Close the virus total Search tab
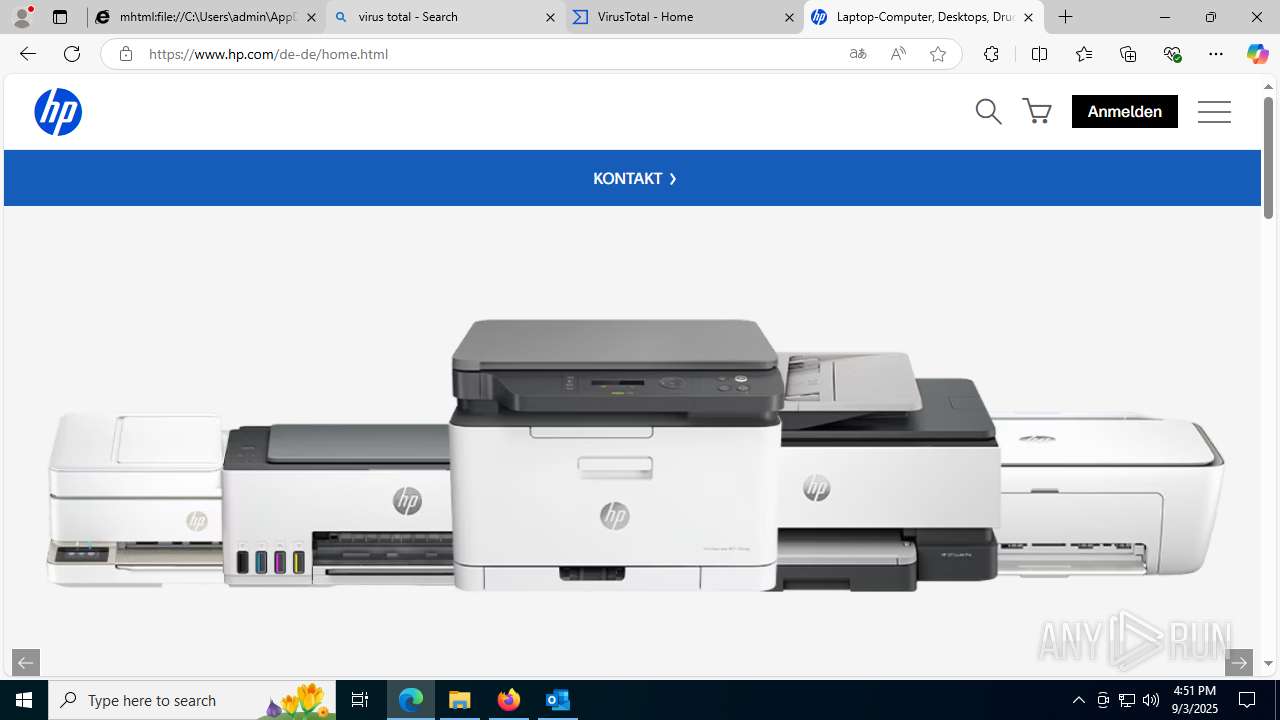 (550, 17)
